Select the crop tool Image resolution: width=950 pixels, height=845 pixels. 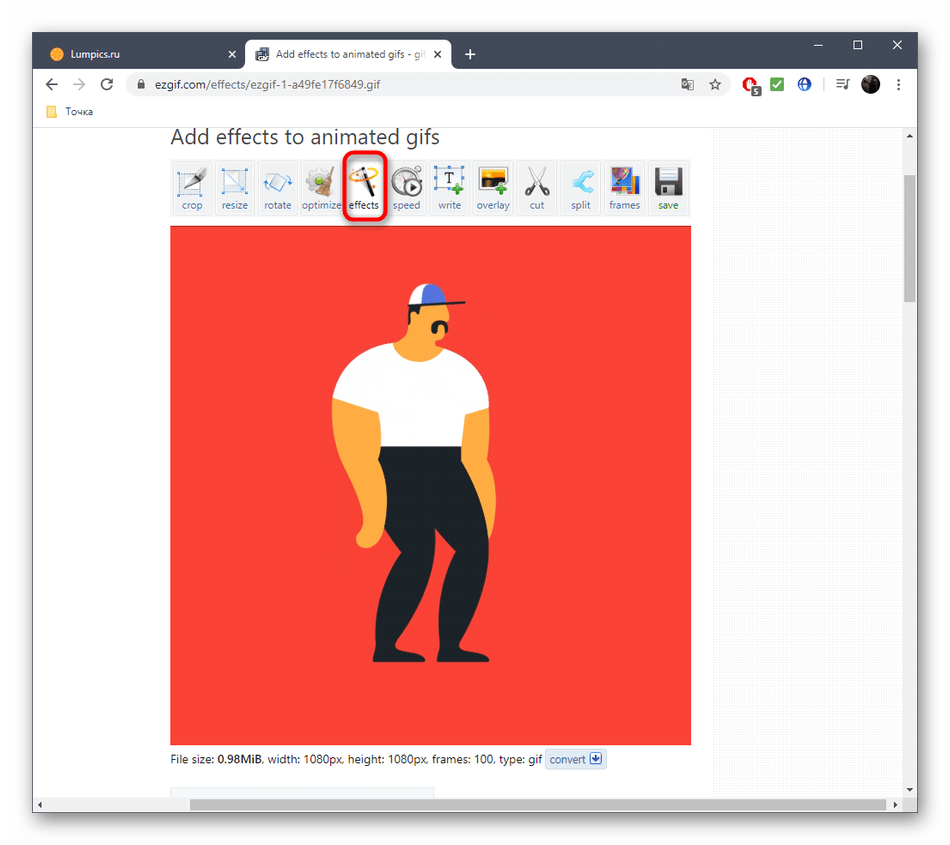(x=192, y=188)
